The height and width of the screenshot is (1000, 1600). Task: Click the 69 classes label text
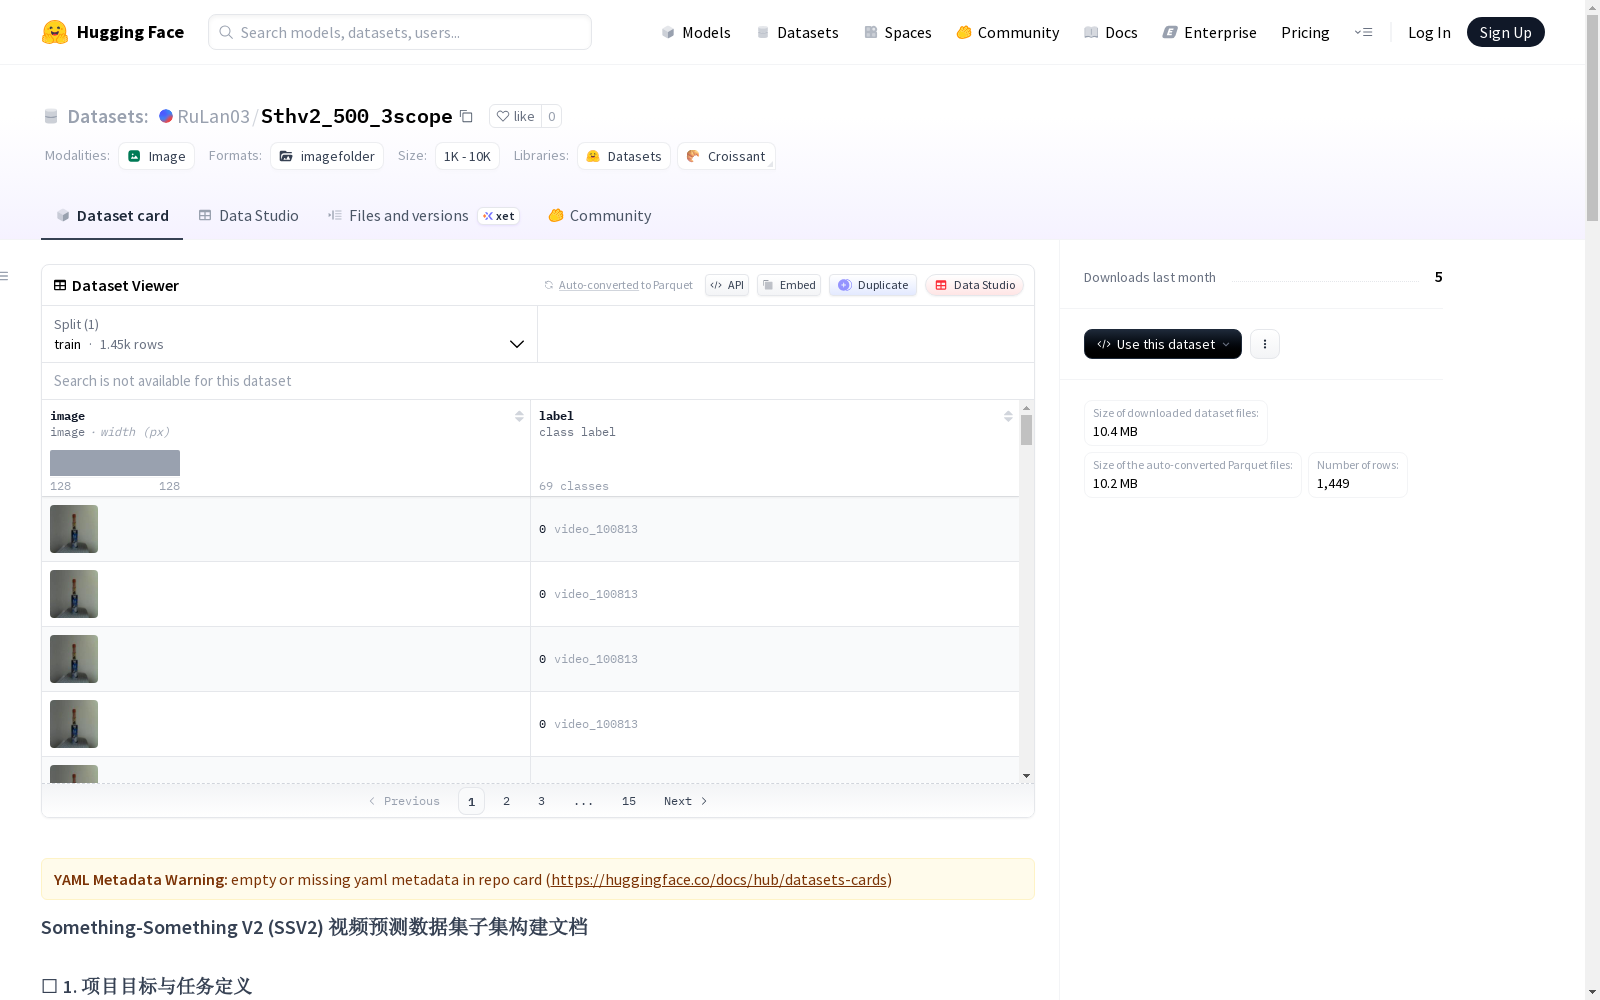click(574, 486)
